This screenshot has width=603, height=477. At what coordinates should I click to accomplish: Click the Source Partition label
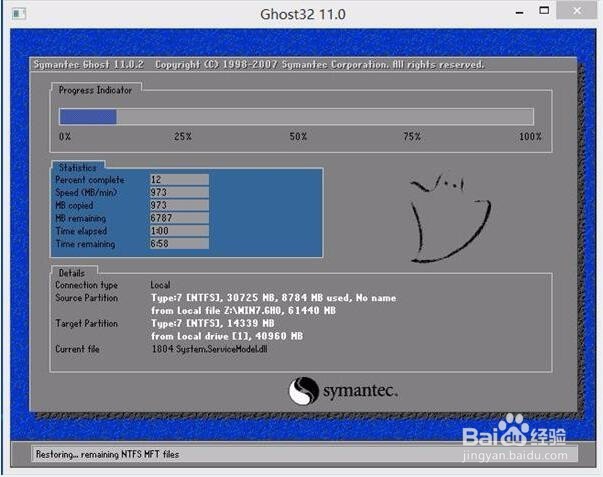[87, 298]
